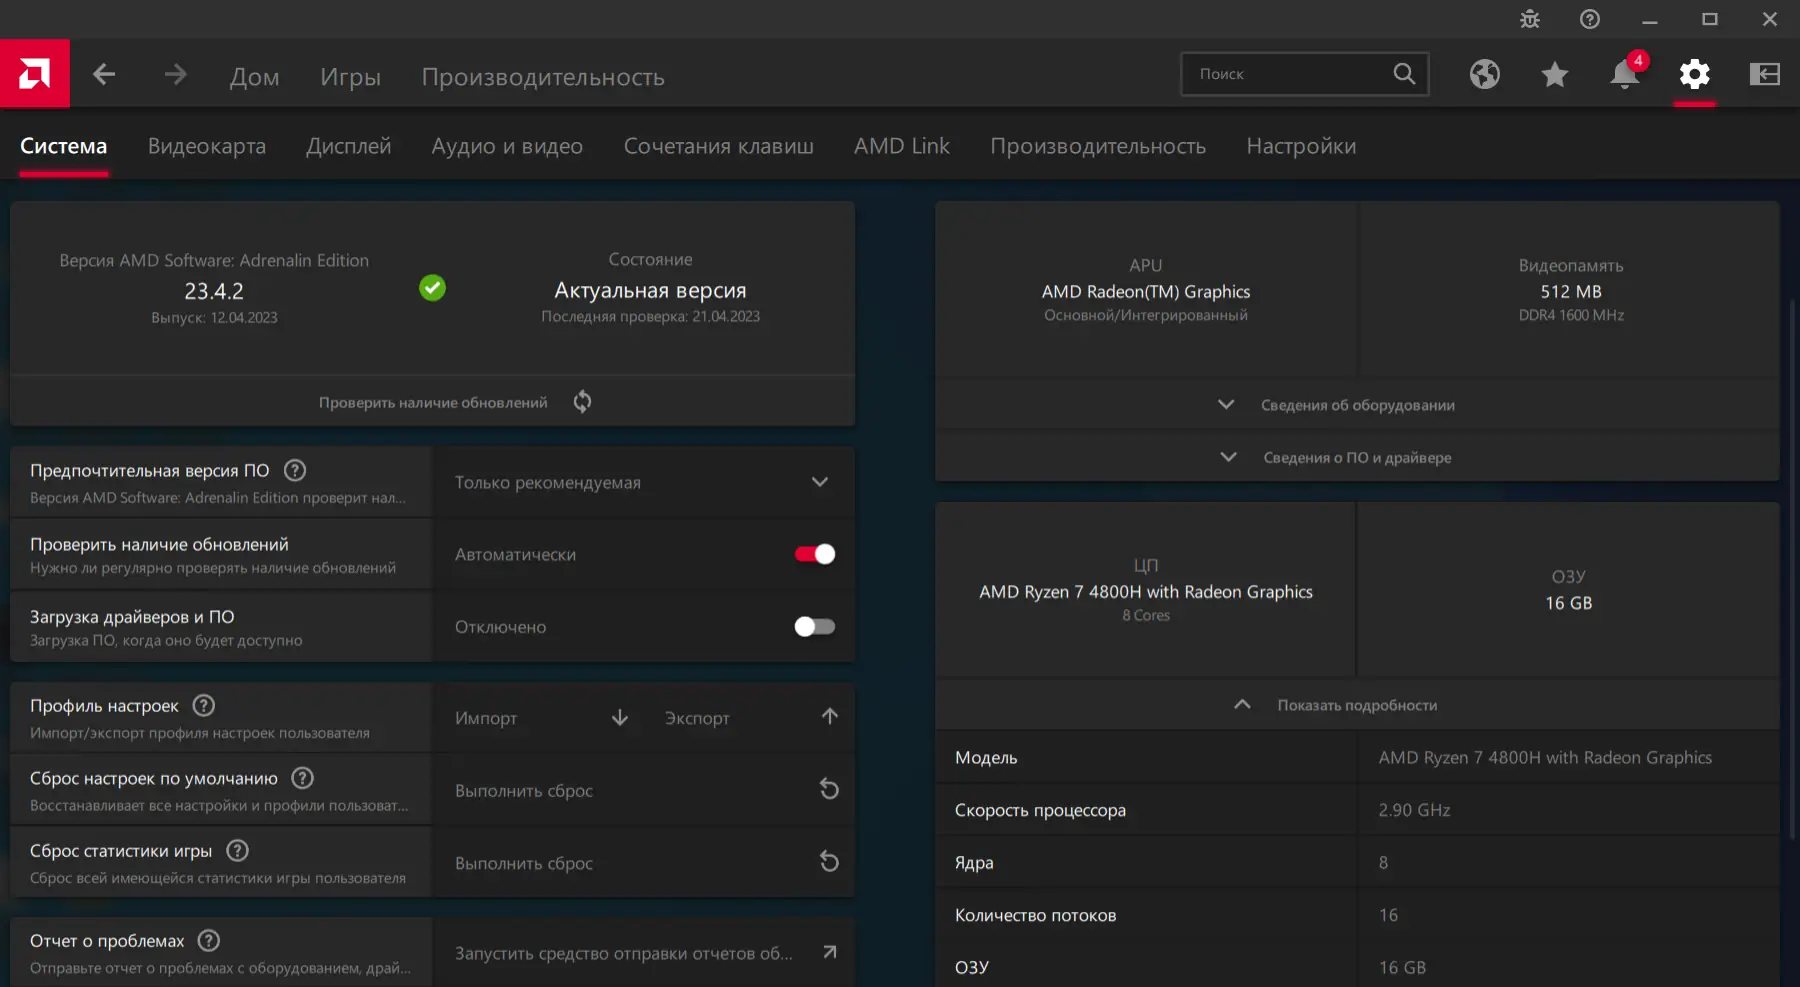Open the AMD Link tab
This screenshot has width=1800, height=987.
tap(902, 146)
